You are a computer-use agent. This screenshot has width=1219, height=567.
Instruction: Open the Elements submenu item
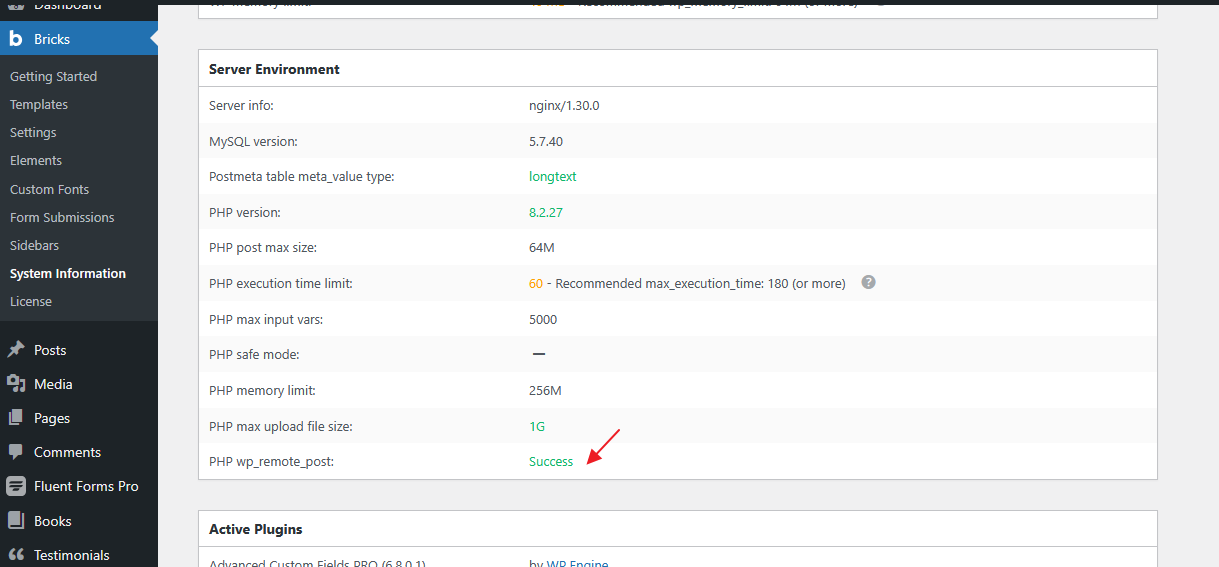click(x=36, y=160)
